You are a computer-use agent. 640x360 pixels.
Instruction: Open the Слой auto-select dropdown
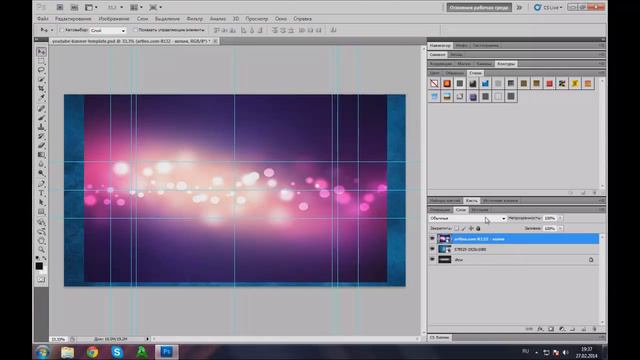point(108,30)
